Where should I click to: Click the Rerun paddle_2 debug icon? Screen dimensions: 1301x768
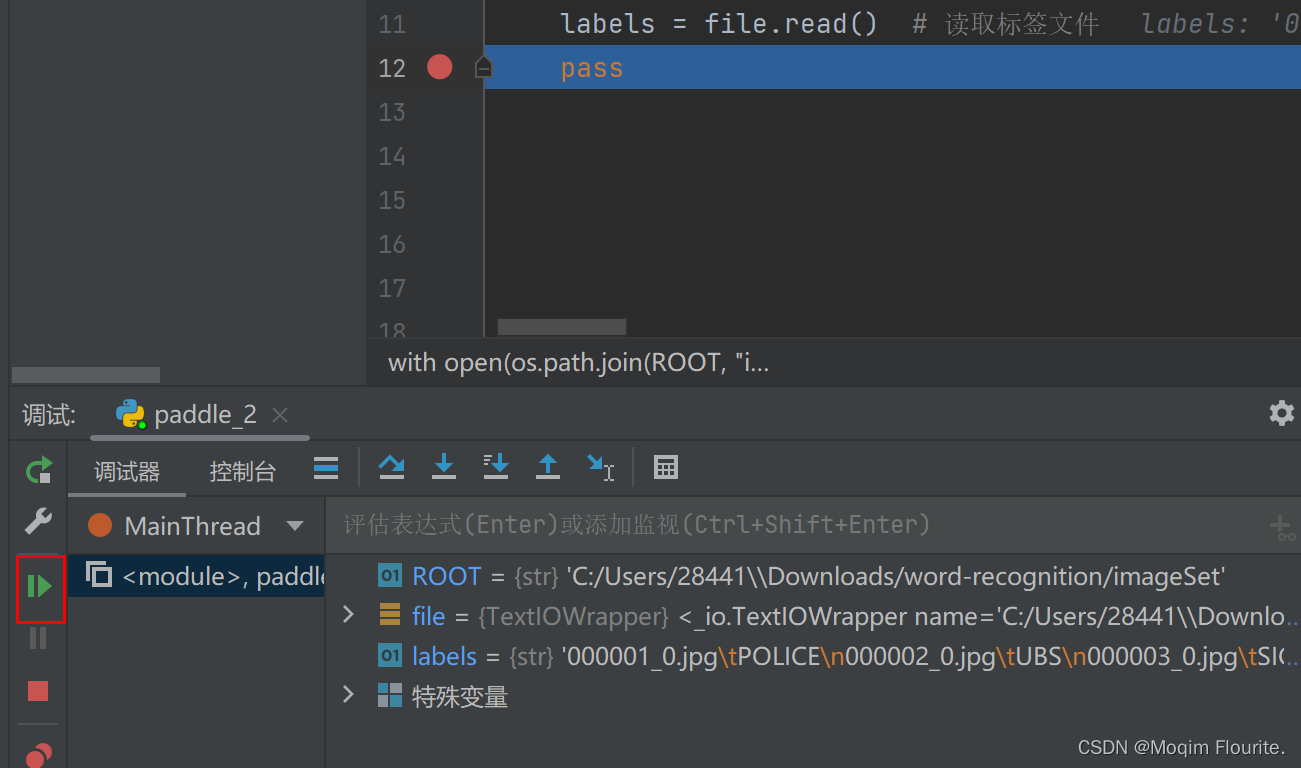coord(38,469)
